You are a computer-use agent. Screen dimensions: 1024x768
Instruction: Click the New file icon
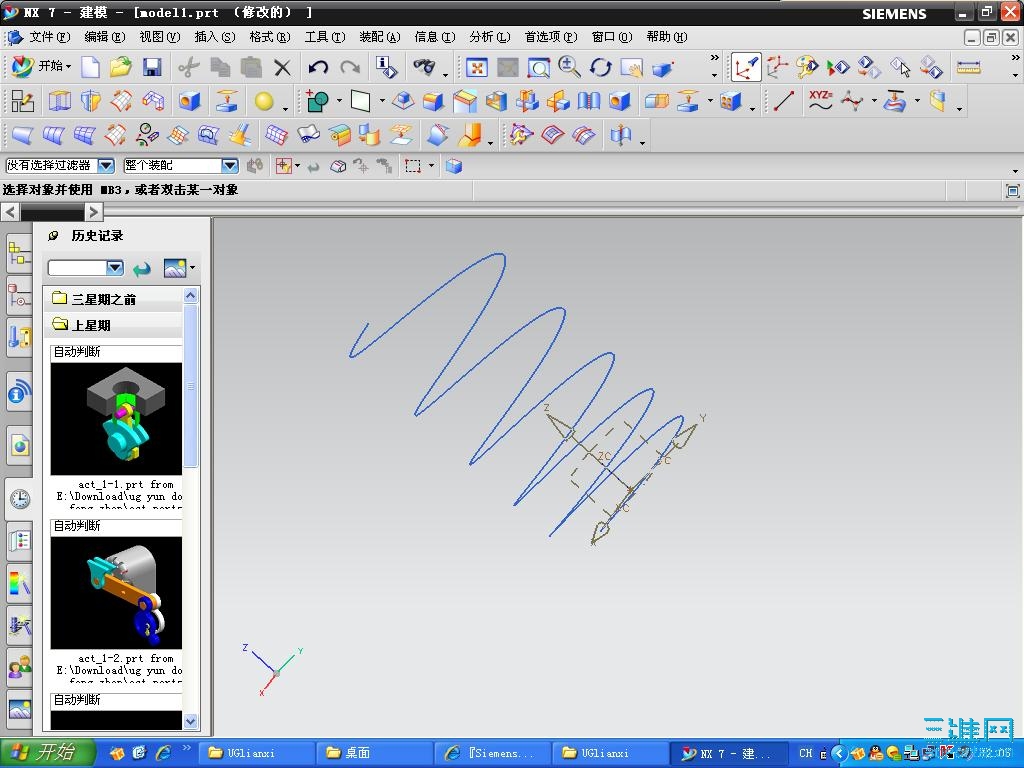click(90, 67)
